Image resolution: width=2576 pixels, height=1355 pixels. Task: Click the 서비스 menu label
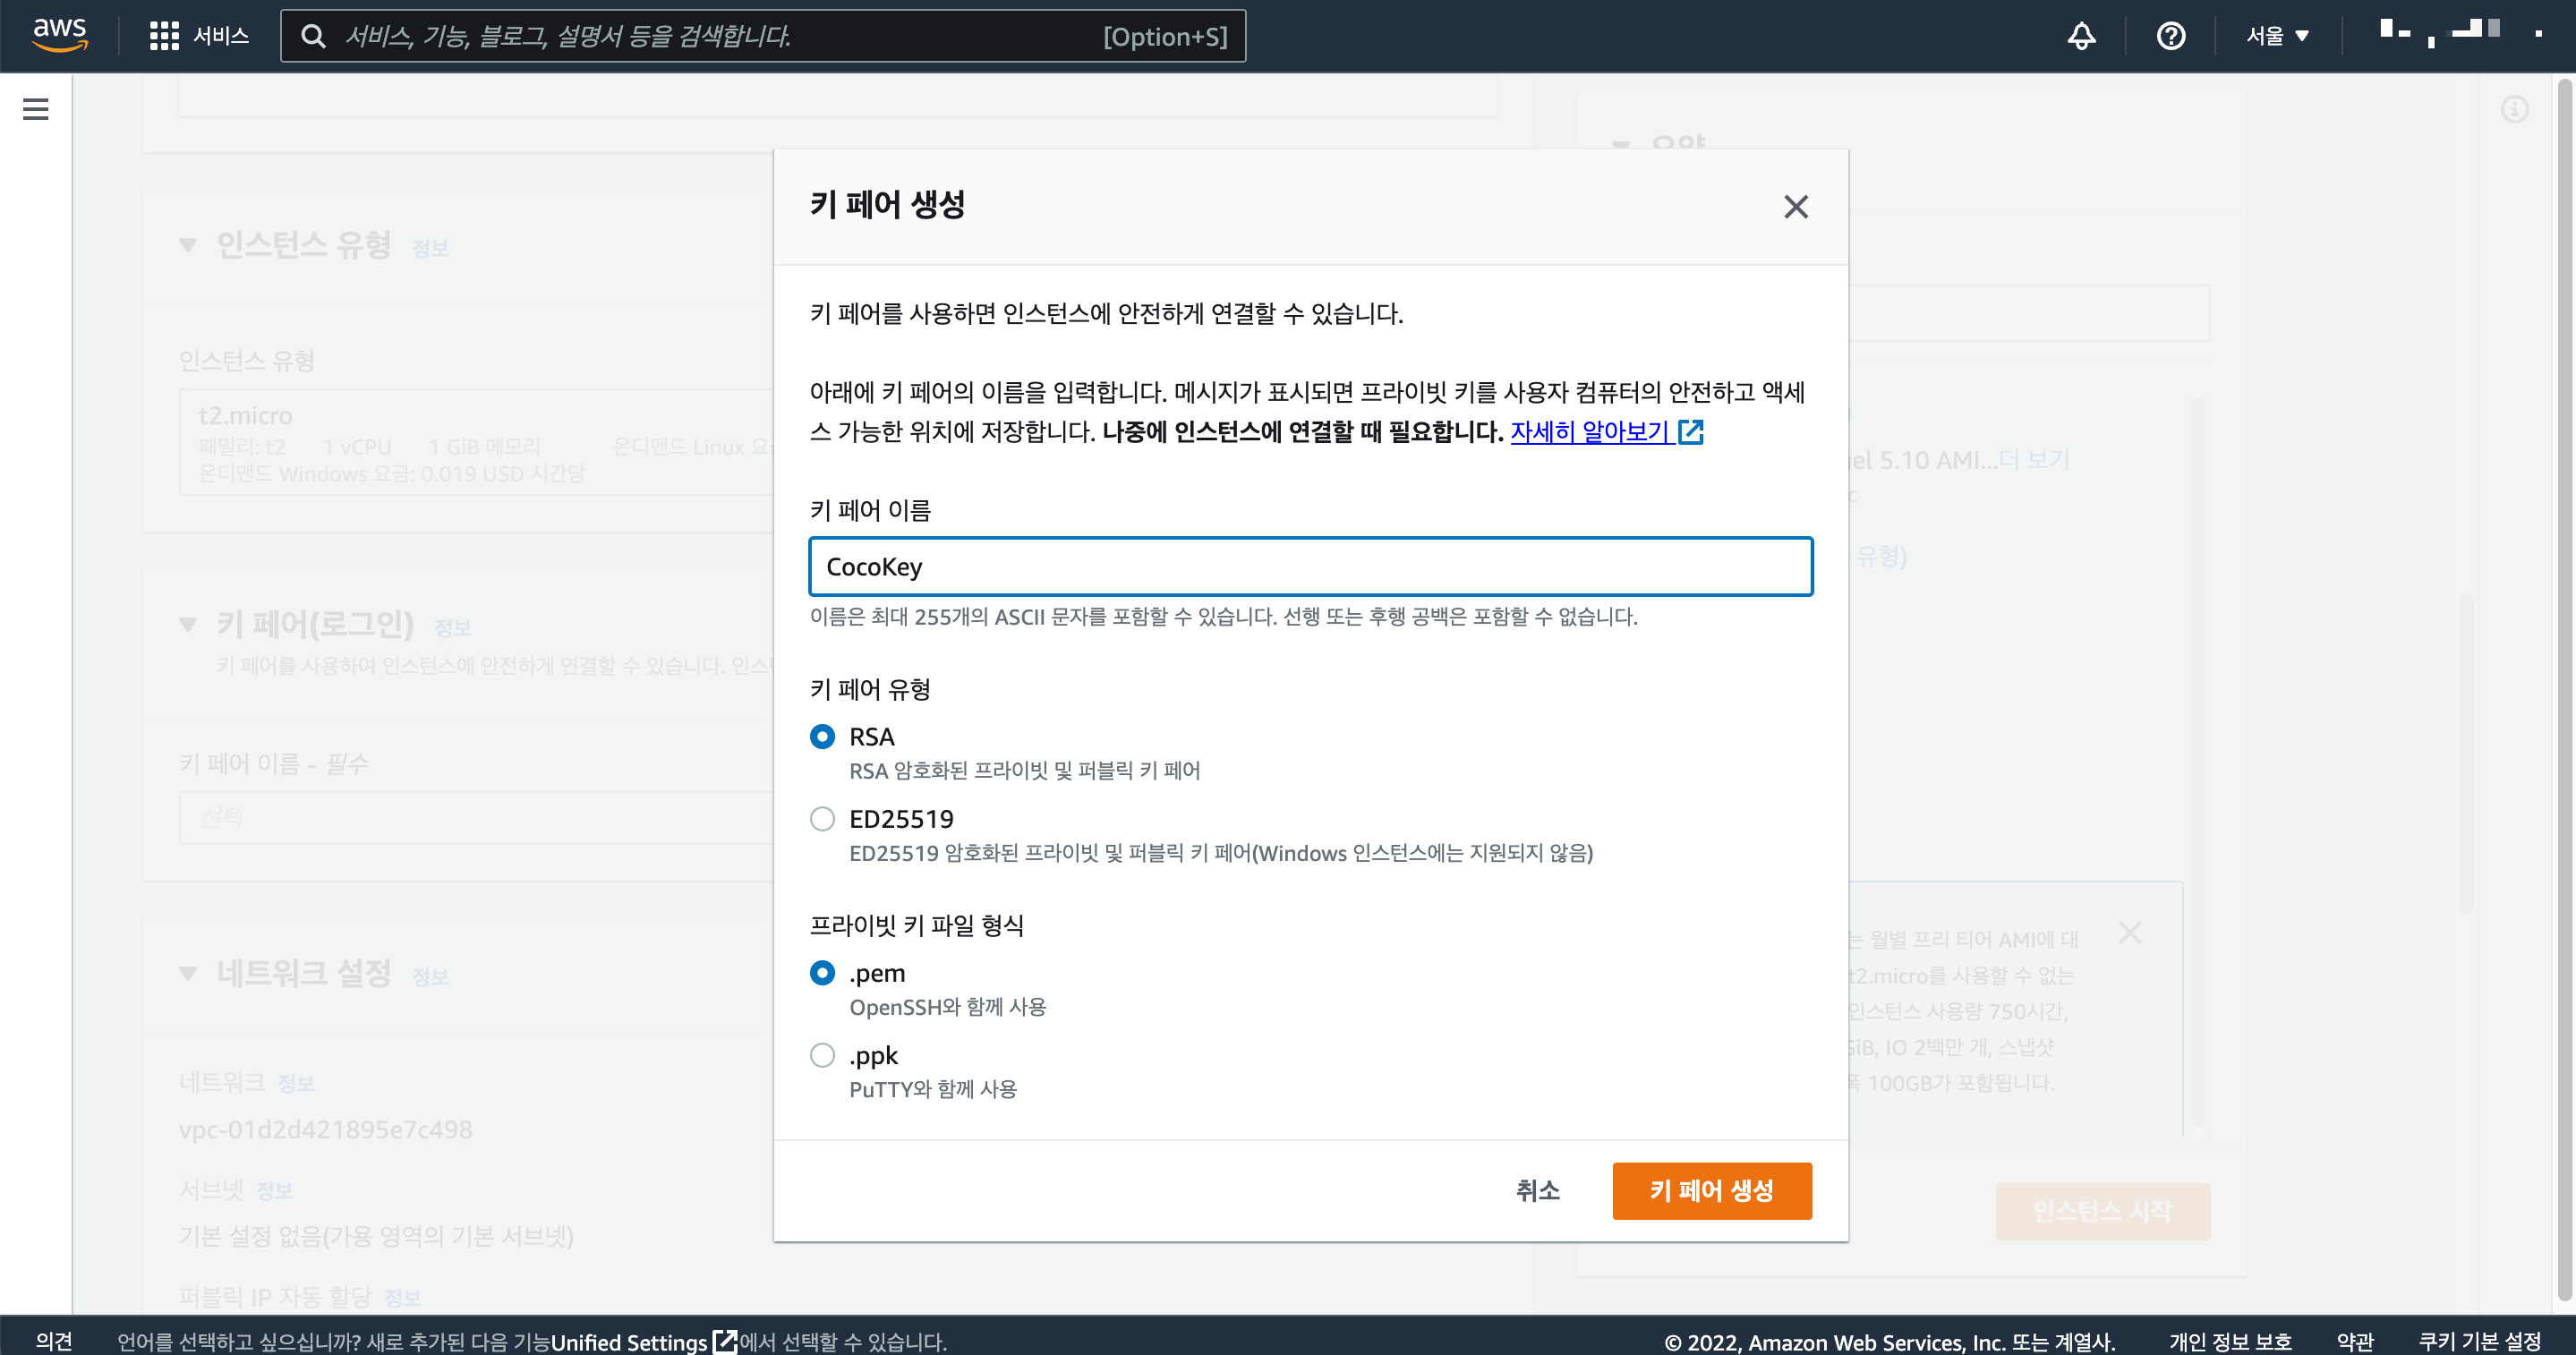(x=221, y=36)
